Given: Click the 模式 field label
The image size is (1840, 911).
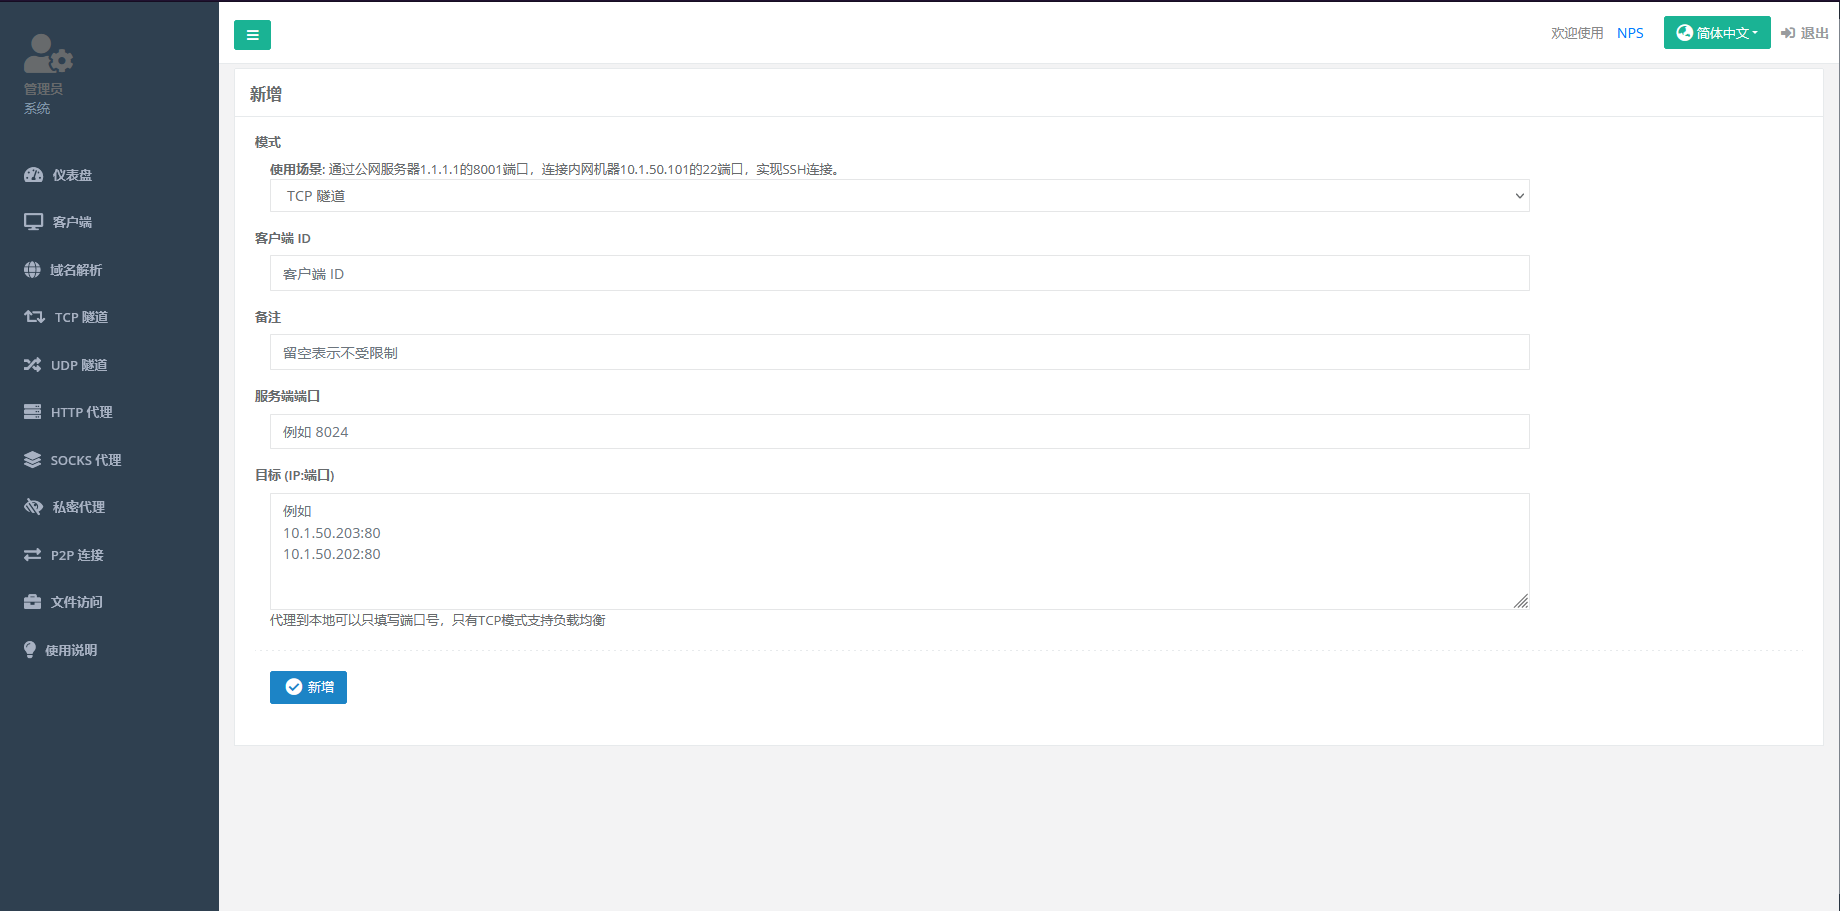Looking at the screenshot, I should pos(268,142).
